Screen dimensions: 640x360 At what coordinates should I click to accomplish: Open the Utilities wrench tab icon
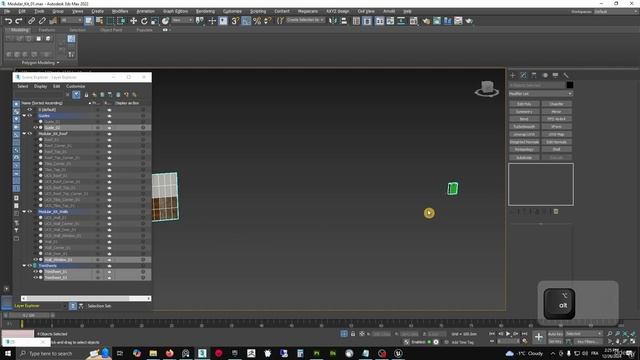pos(566,75)
